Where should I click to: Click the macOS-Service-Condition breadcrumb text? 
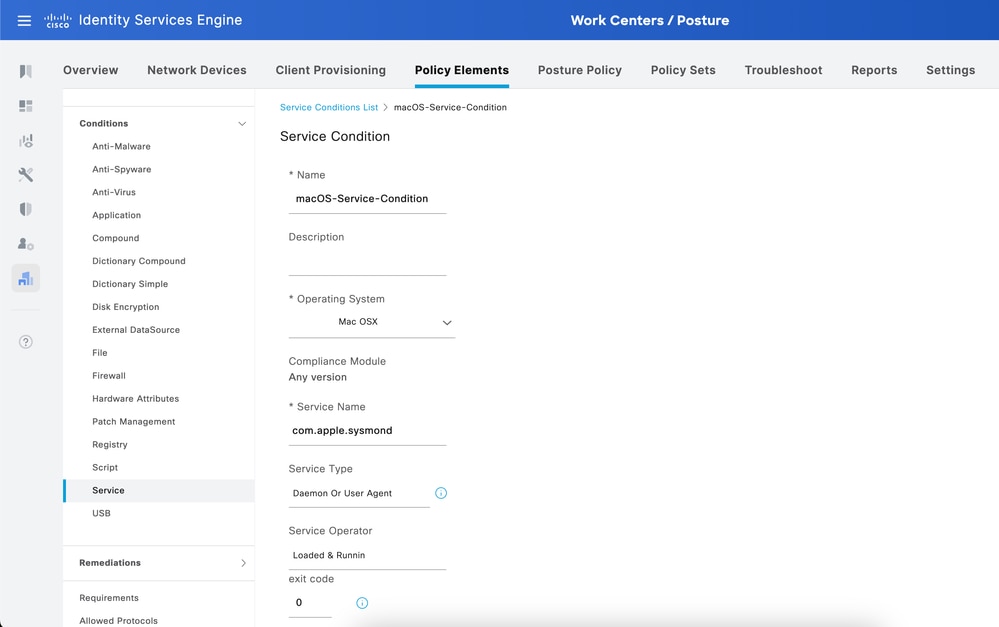click(450, 108)
